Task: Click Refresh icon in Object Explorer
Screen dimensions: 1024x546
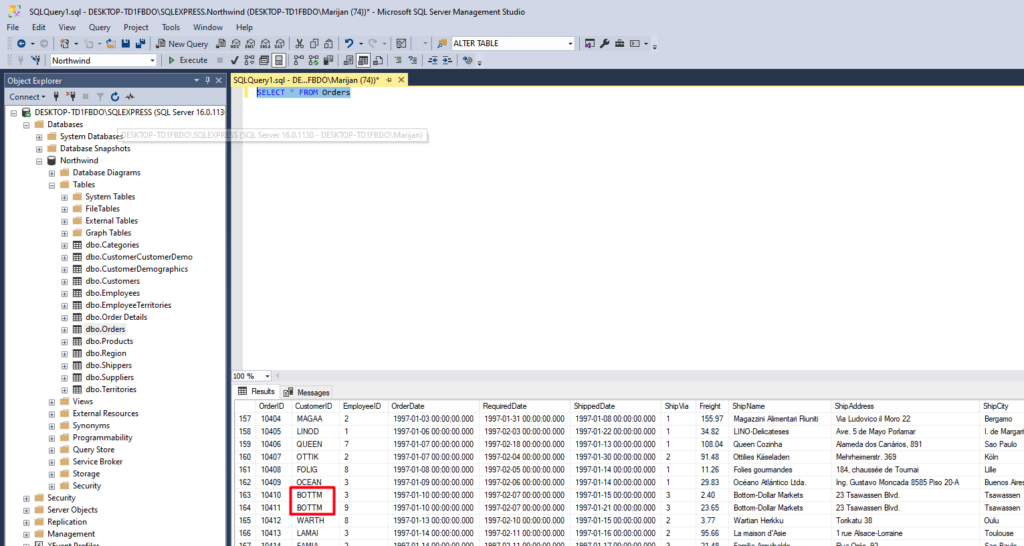Action: tap(115, 97)
